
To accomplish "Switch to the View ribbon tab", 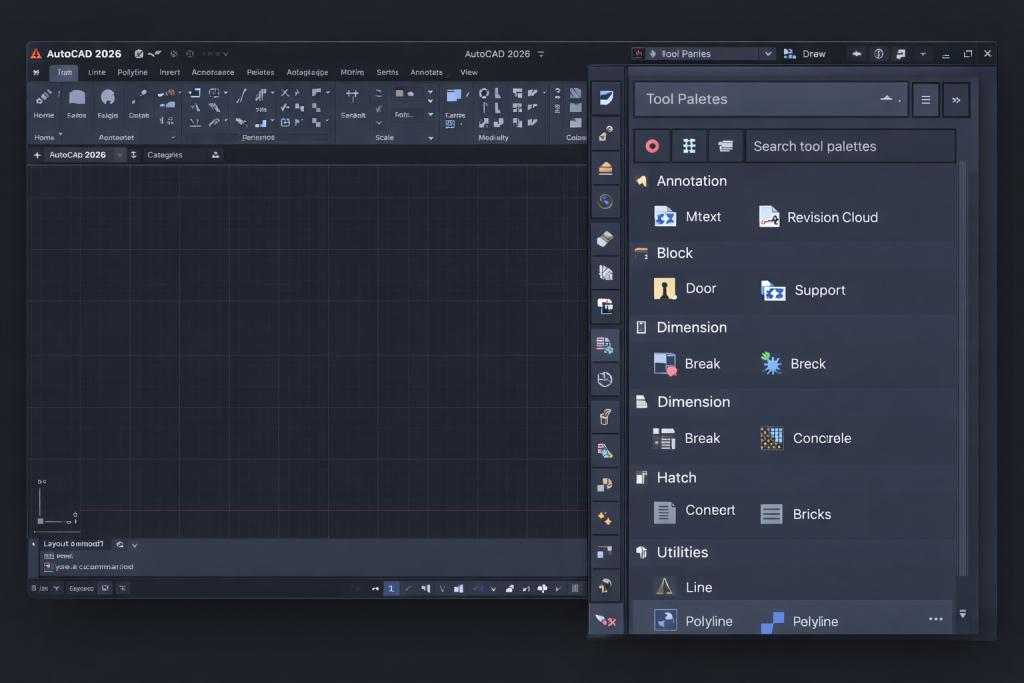I will (468, 73).
